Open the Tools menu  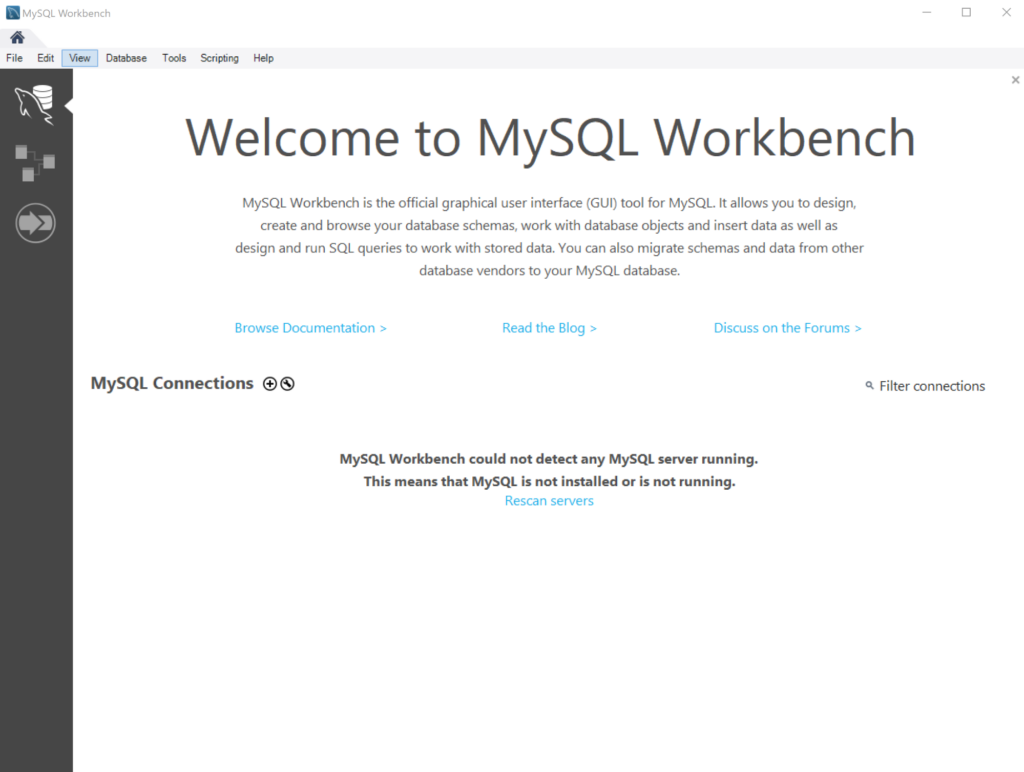(173, 58)
